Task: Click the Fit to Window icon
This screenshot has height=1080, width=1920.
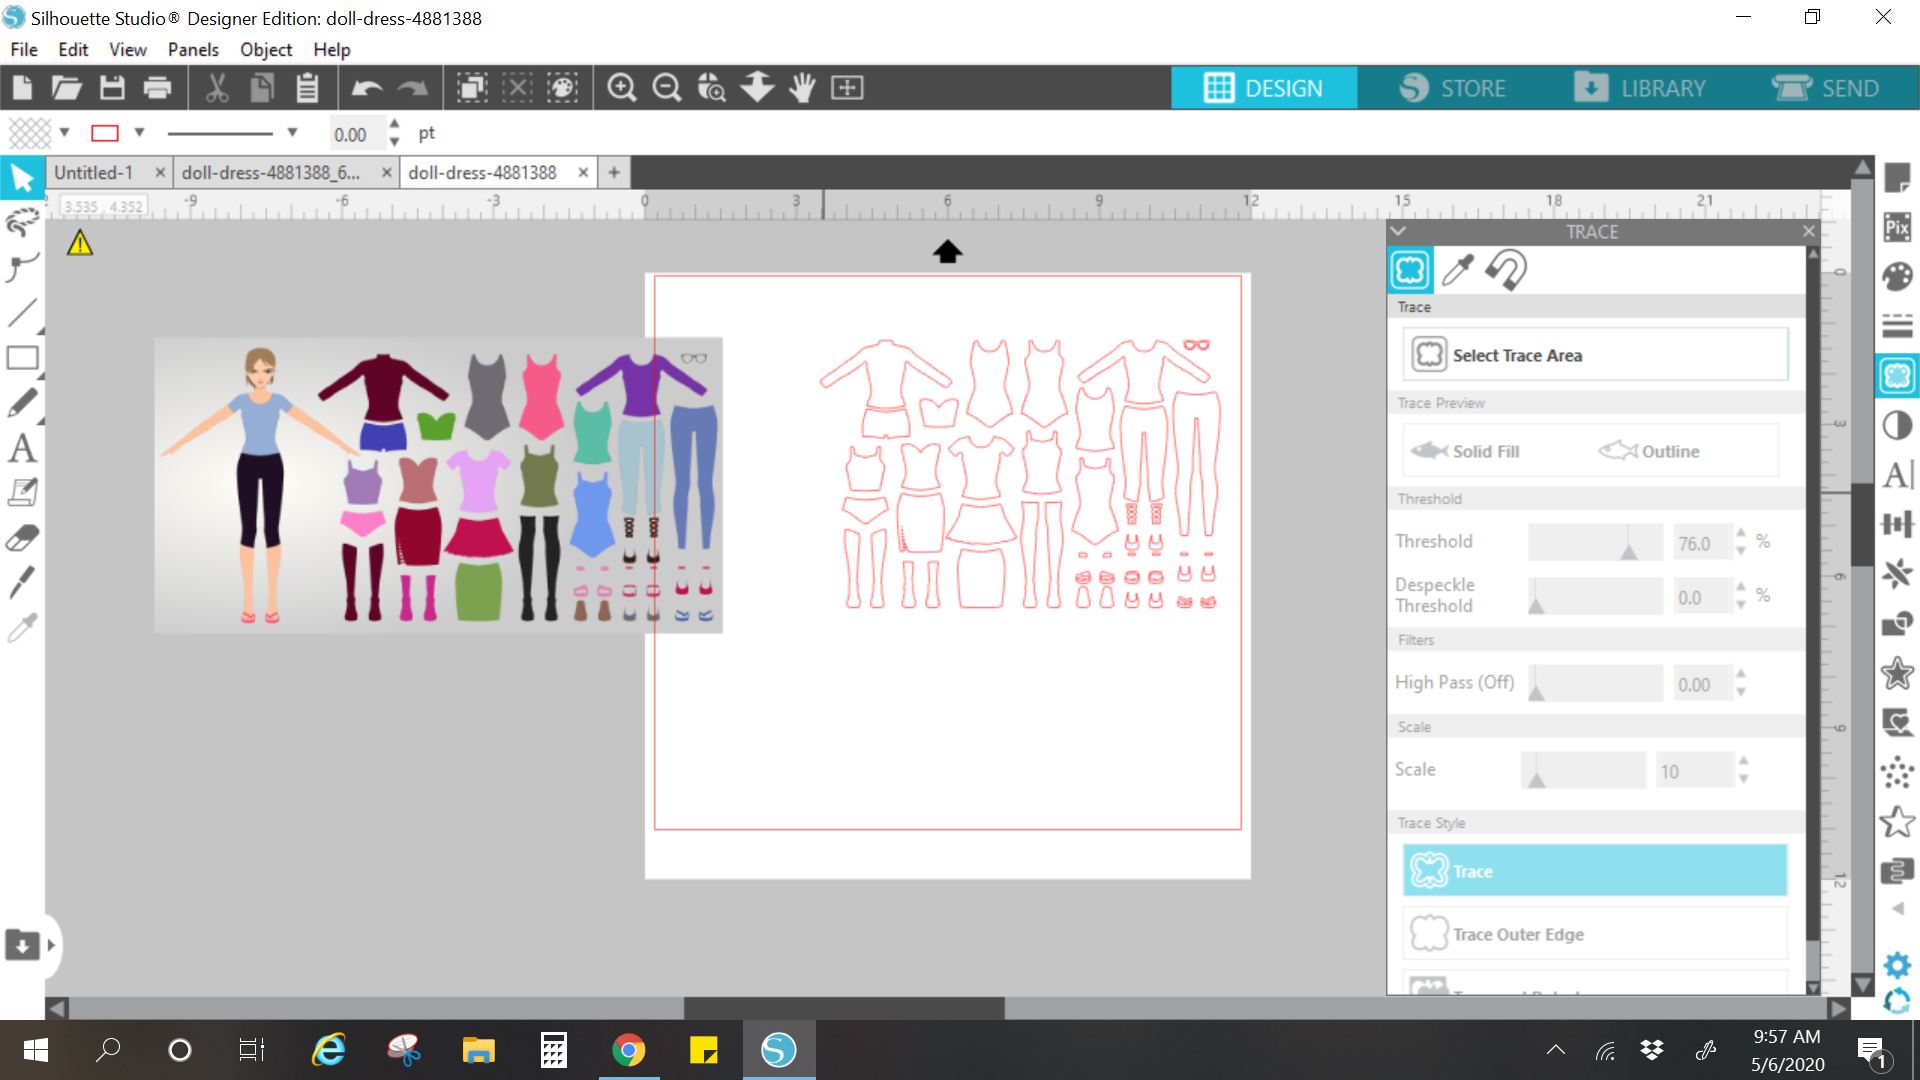Action: (x=847, y=88)
